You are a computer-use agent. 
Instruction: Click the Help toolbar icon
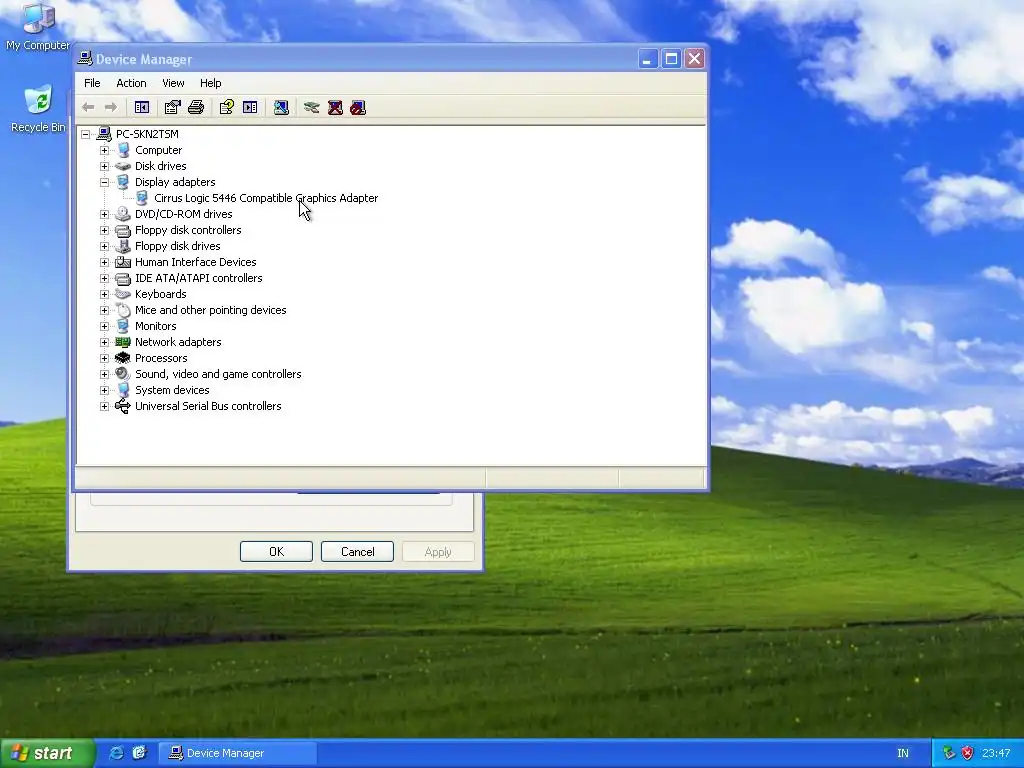227,107
